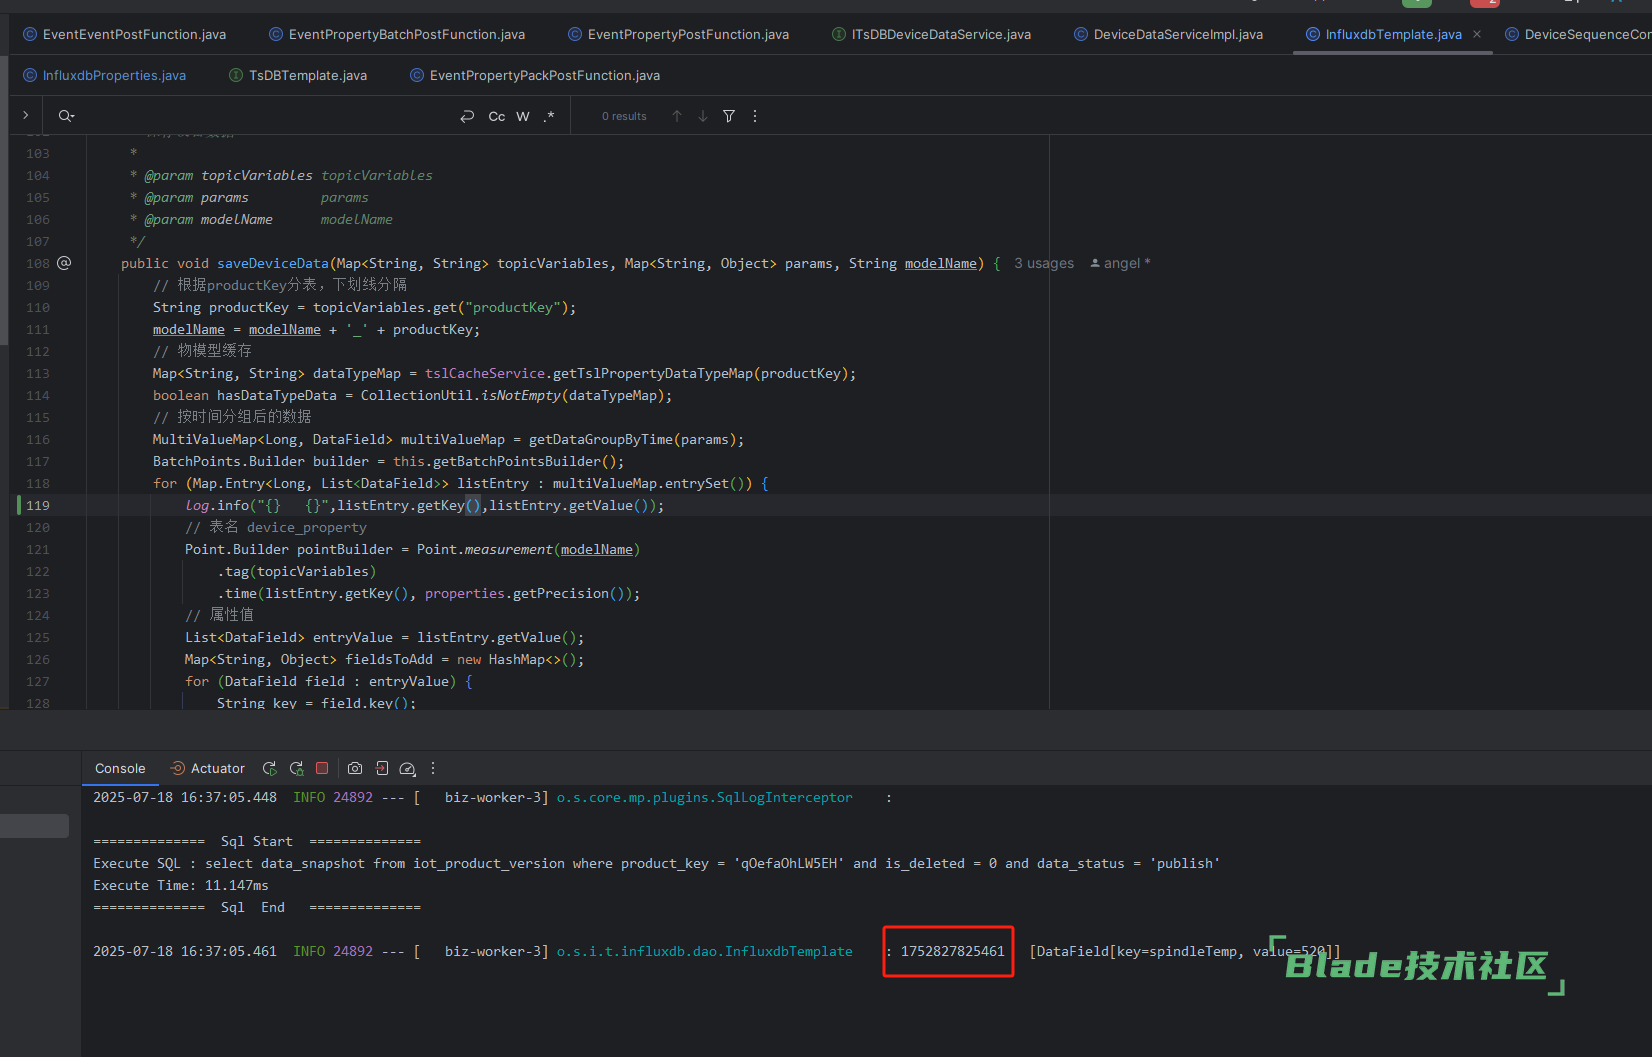This screenshot has height=1057, width=1652.
Task: Open the InfluxdbProperties.java tab
Action: pyautogui.click(x=105, y=75)
